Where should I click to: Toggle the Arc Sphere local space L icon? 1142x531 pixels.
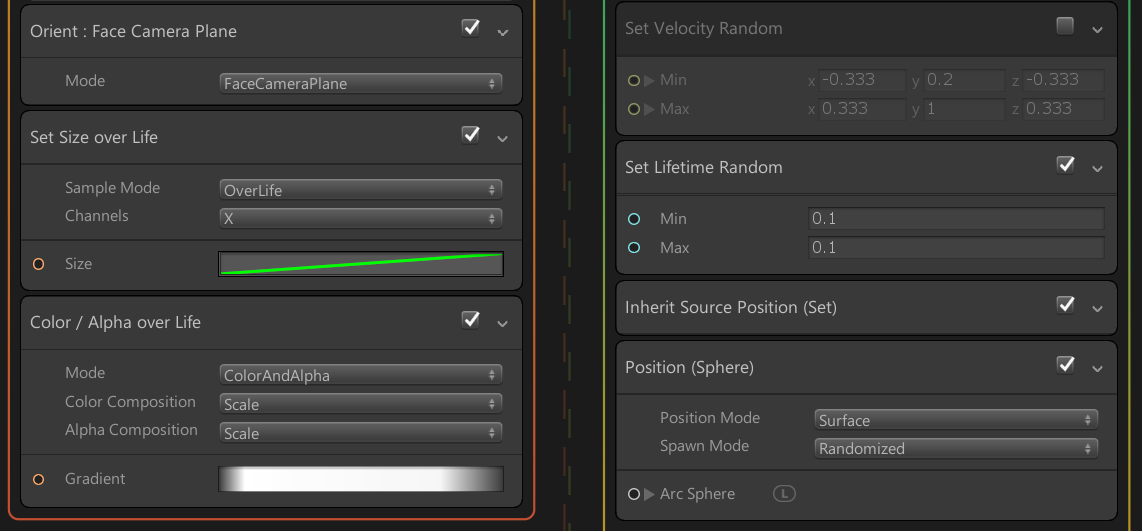click(x=784, y=494)
